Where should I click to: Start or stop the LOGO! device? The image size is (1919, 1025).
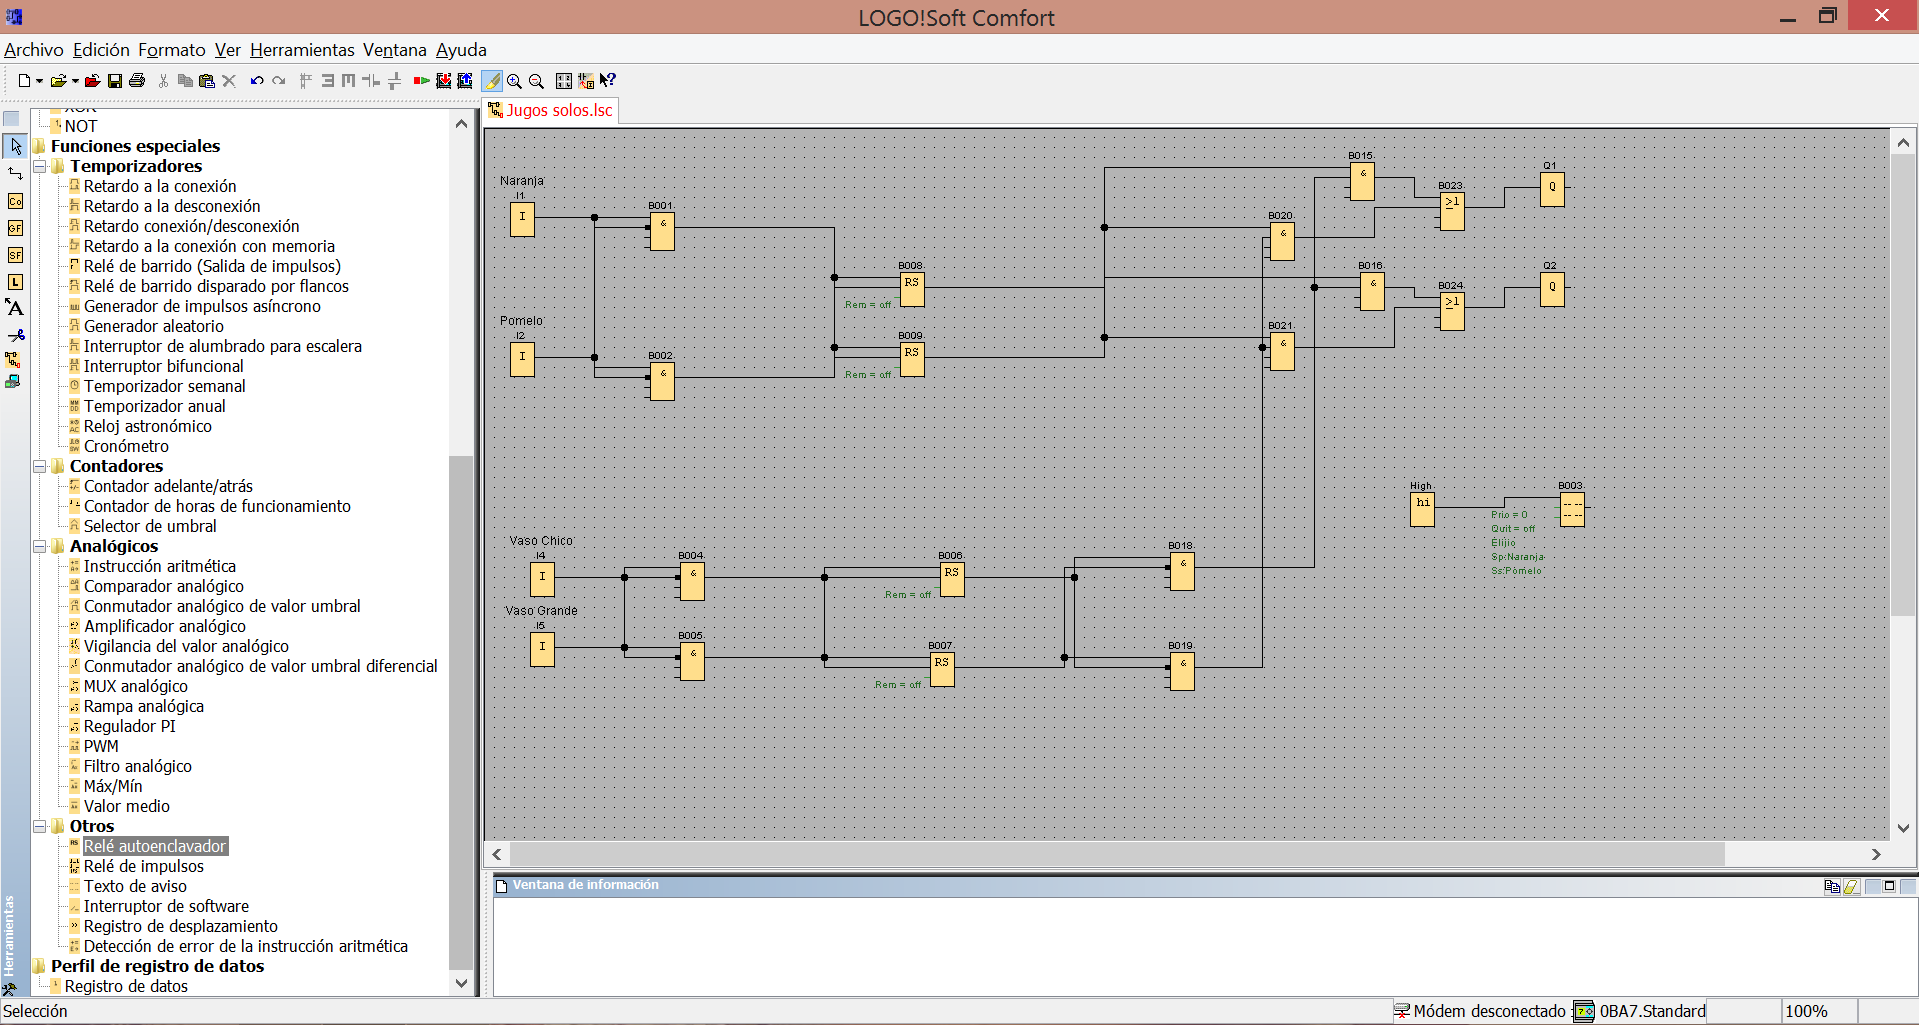click(x=421, y=81)
